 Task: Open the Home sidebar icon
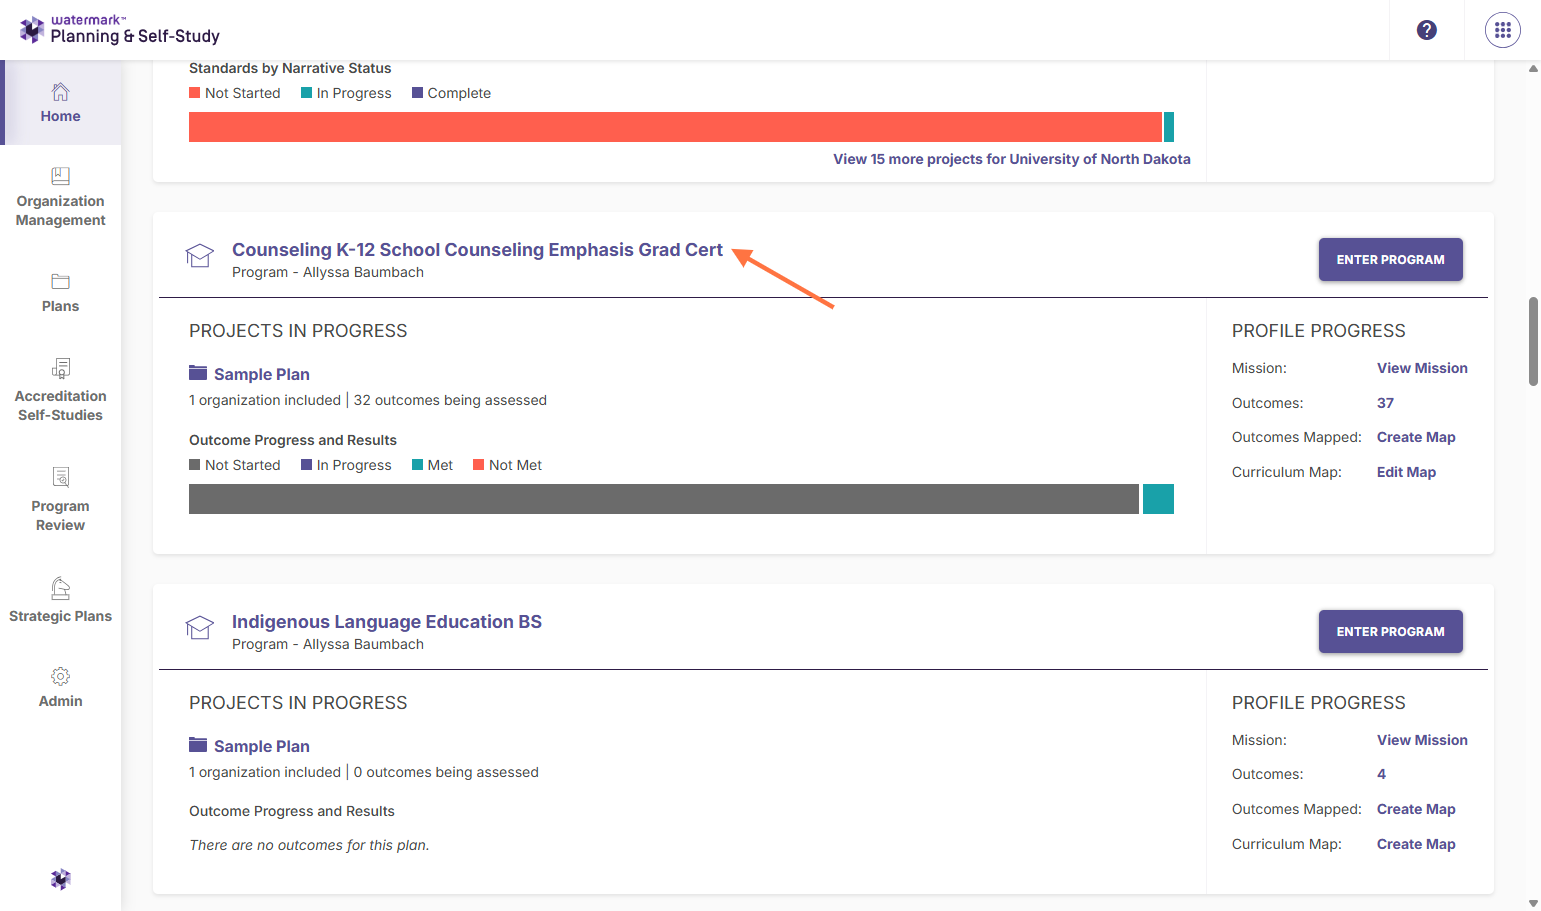tap(60, 92)
